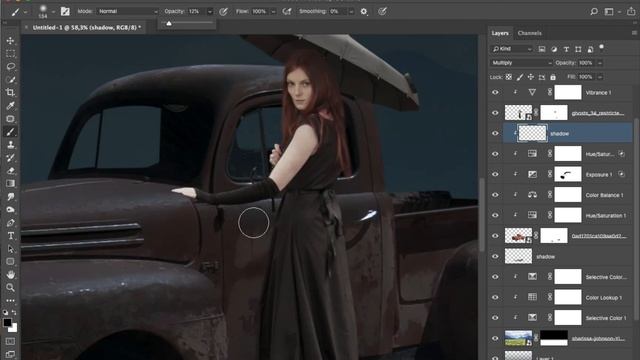This screenshot has width=640, height=360.
Task: Open the search magnifier in options bar
Action: pyautogui.click(x=594, y=11)
